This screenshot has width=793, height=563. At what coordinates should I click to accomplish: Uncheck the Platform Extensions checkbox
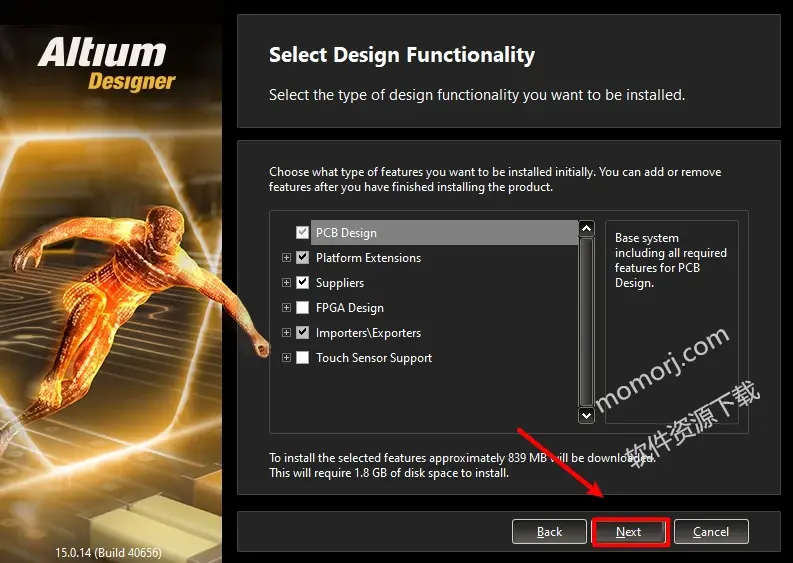click(302, 257)
